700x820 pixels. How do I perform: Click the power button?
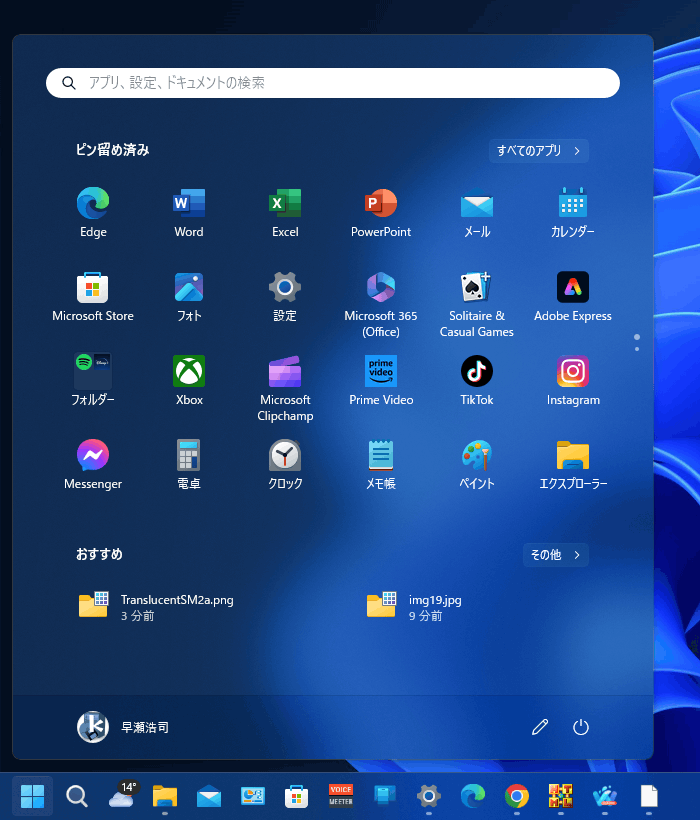(x=580, y=727)
